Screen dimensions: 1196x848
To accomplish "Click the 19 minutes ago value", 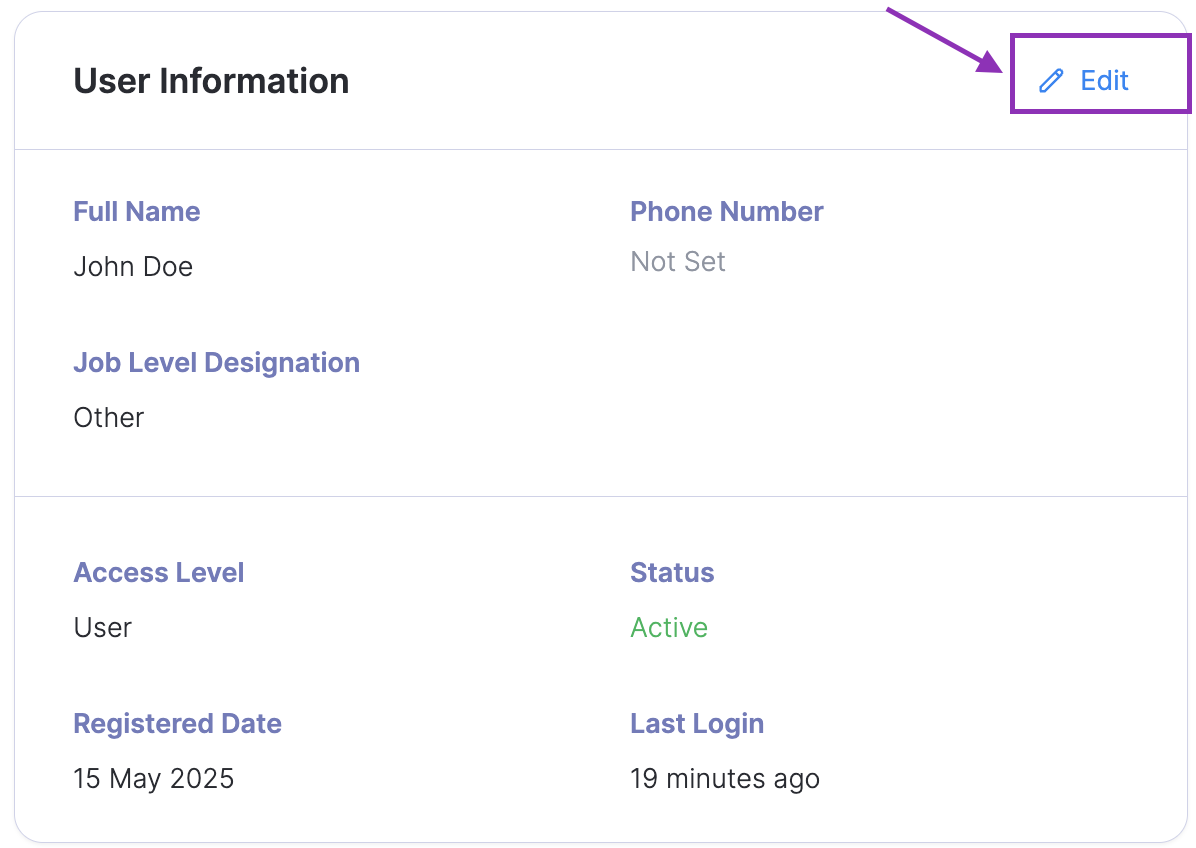I will tap(725, 779).
